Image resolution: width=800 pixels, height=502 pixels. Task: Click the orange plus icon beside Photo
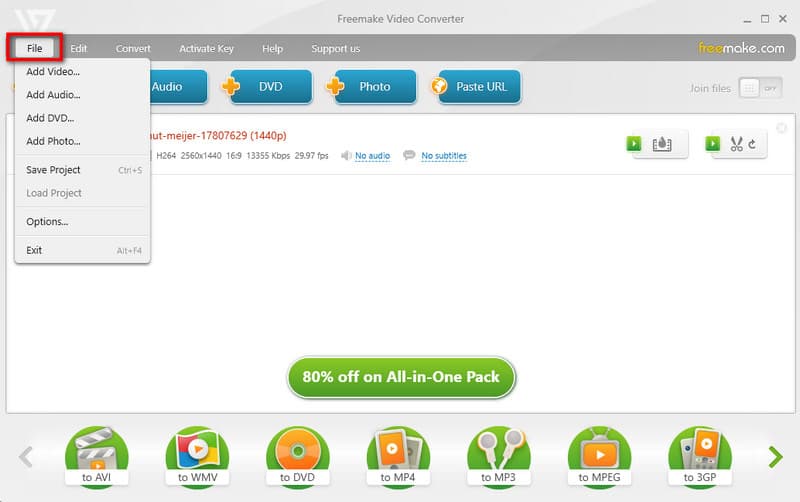click(335, 86)
